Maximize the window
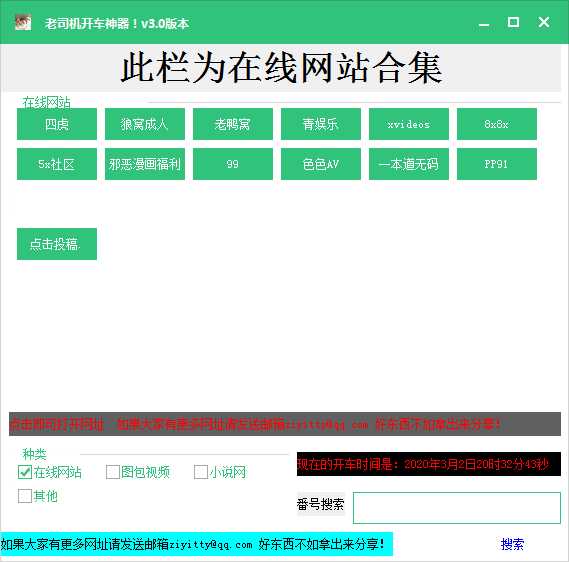The height and width of the screenshot is (562, 569). point(513,22)
